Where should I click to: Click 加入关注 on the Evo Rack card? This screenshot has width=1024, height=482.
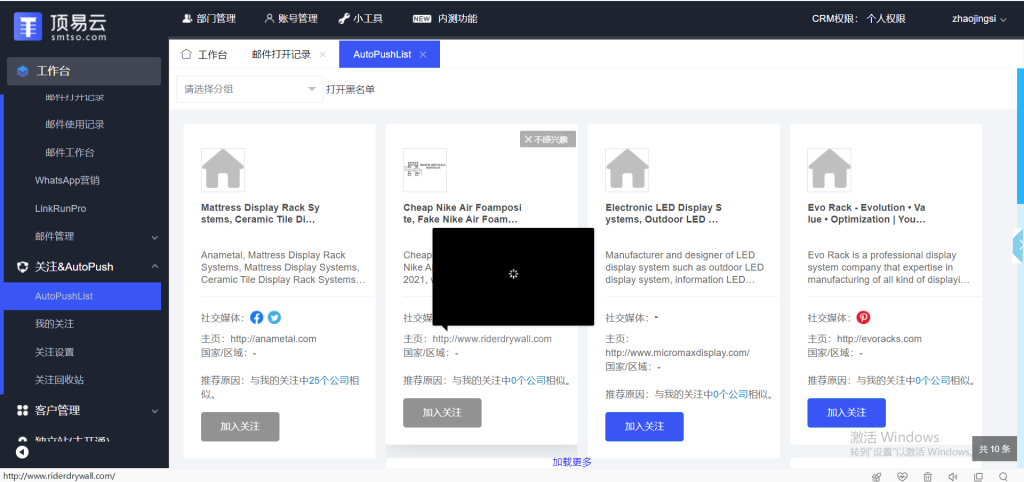pos(846,412)
